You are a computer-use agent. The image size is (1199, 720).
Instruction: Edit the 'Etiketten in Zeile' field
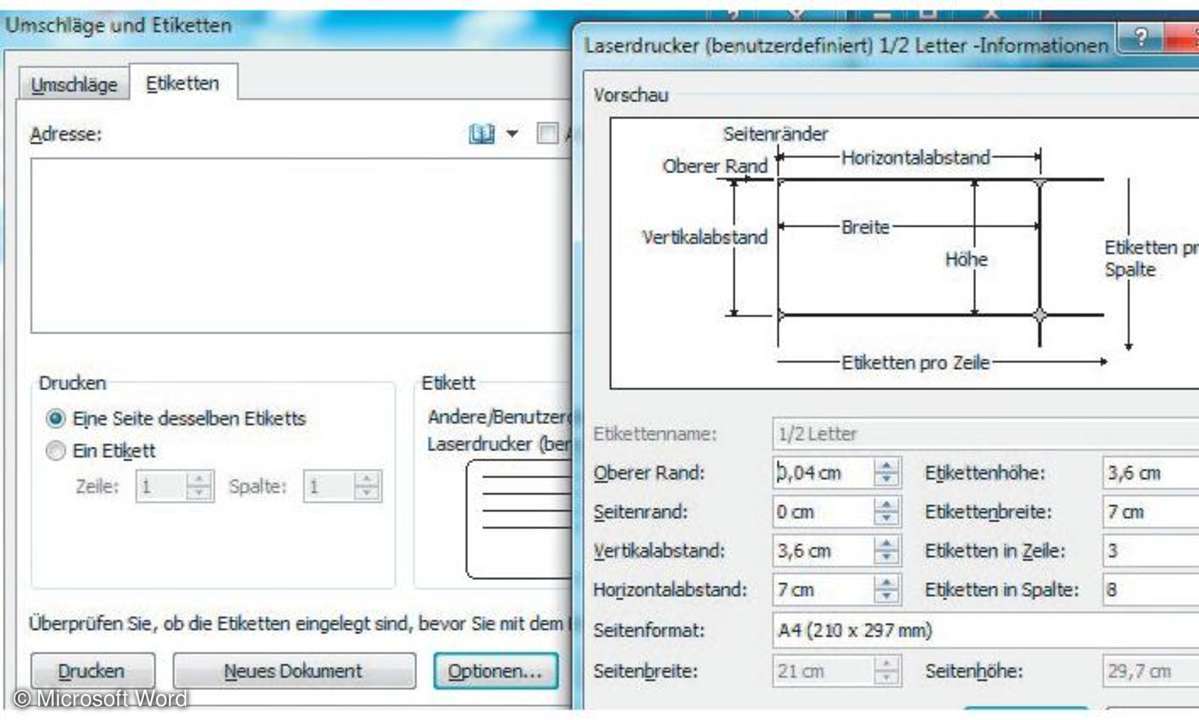click(x=1151, y=551)
